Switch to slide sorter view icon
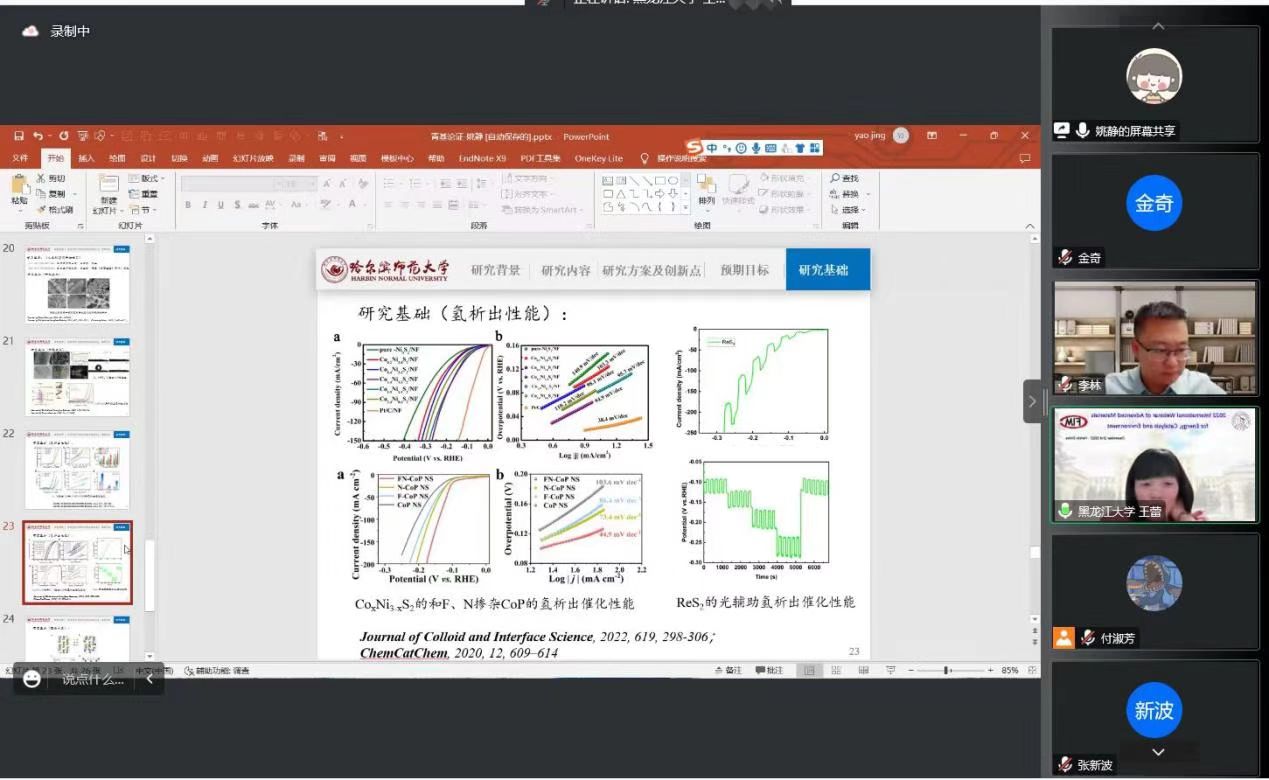1269x780 pixels. (836, 670)
